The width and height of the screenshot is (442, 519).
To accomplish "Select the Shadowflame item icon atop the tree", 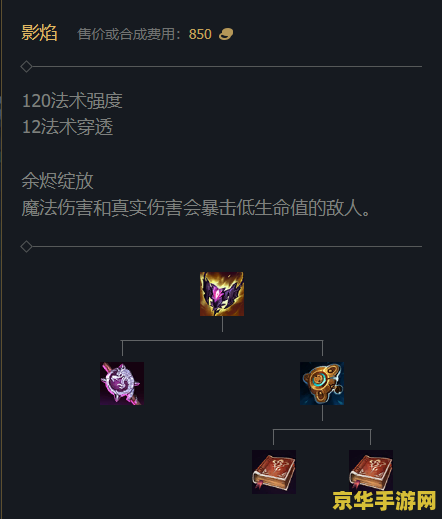I will coord(222,294).
